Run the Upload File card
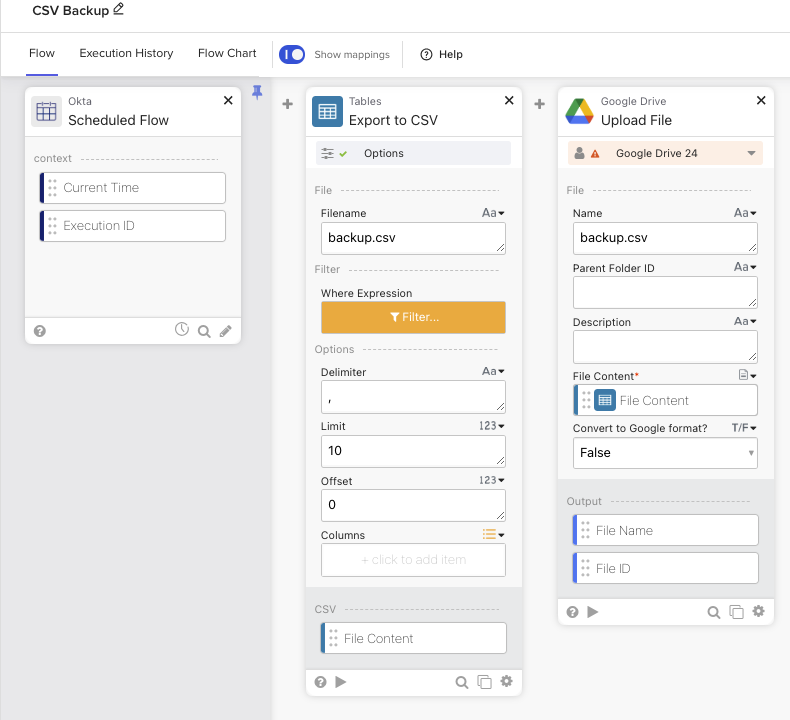Viewport: 790px width, 720px height. tap(593, 612)
